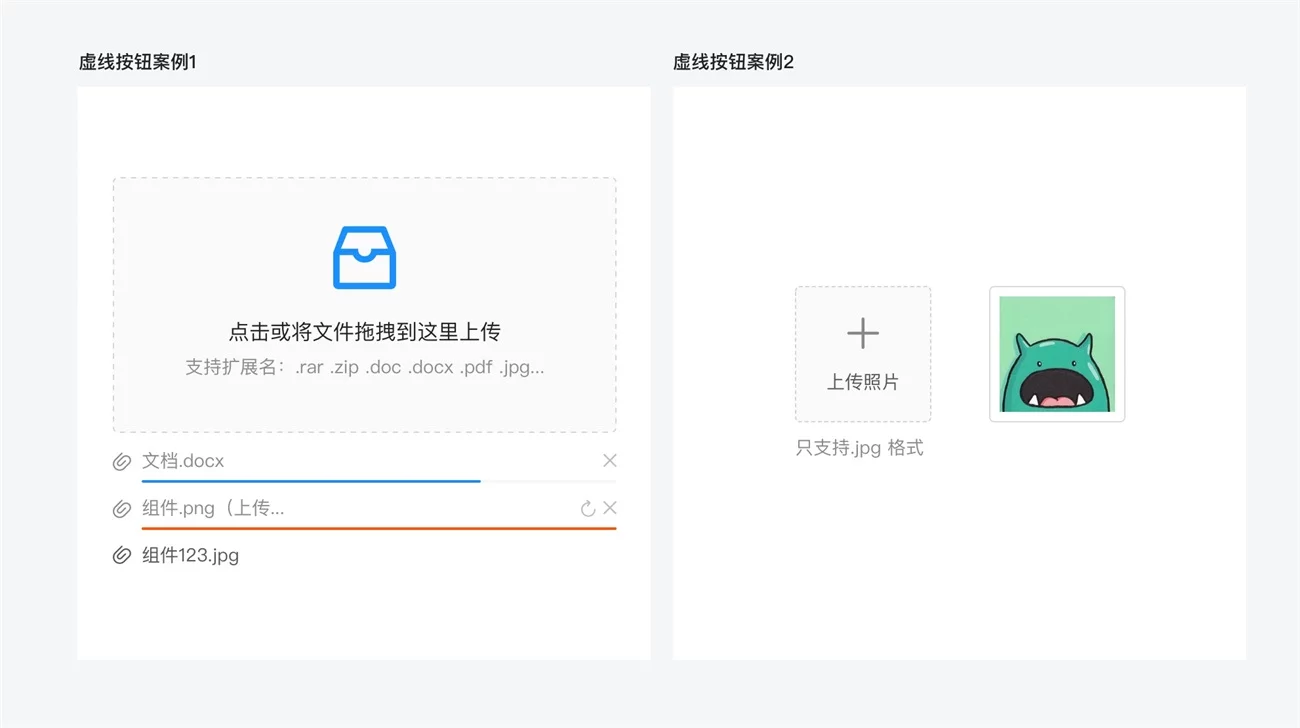Click the paperclip icon beside 组件.png
Screen dimensions: 1300x728
(122, 509)
